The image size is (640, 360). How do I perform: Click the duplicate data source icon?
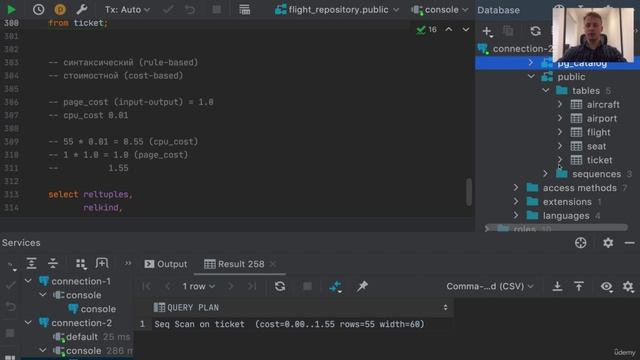tap(508, 31)
